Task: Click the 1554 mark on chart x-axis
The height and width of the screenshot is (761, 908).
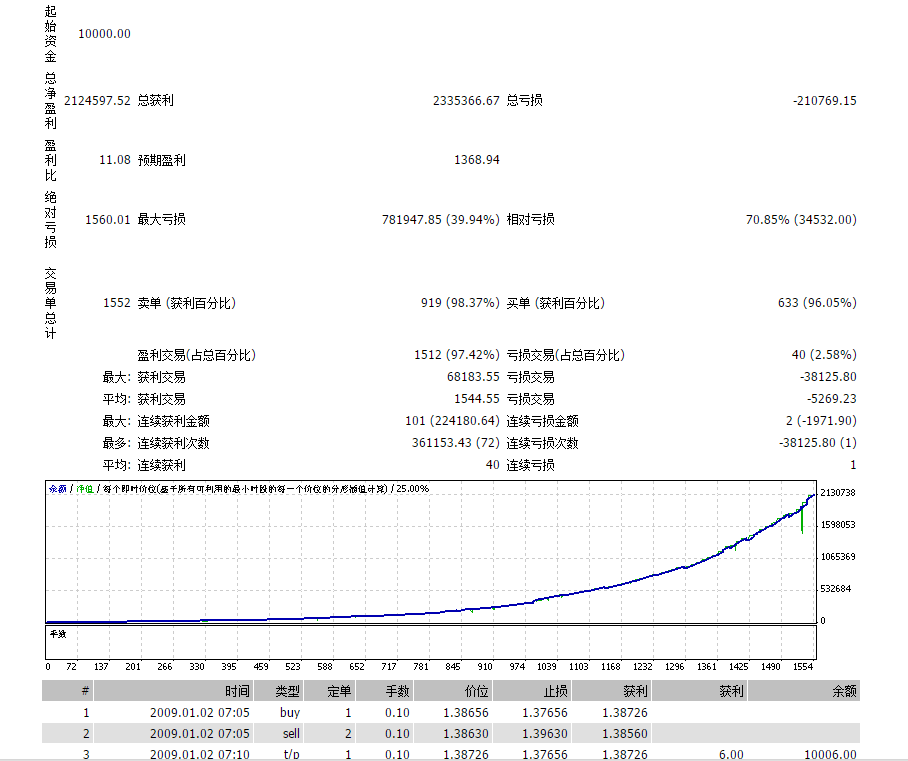Action: click(803, 666)
